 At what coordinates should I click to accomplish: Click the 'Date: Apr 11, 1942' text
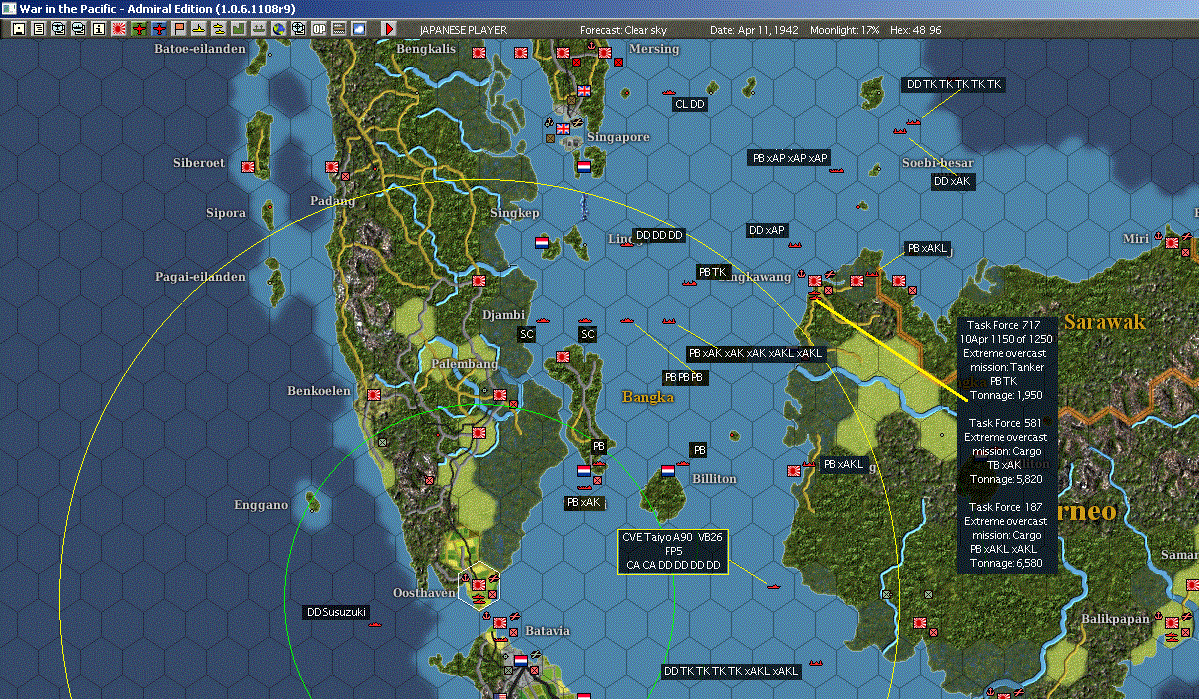(x=754, y=30)
